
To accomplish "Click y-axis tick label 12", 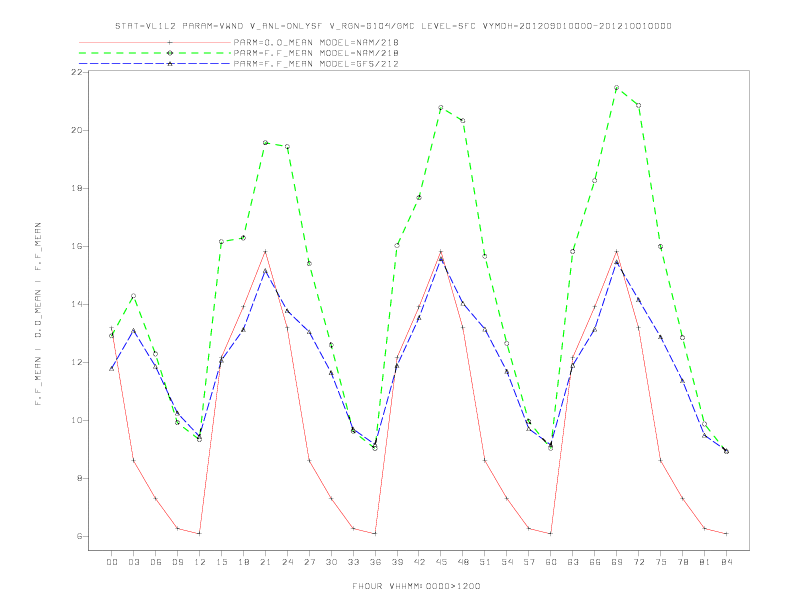I will (x=76, y=363).
